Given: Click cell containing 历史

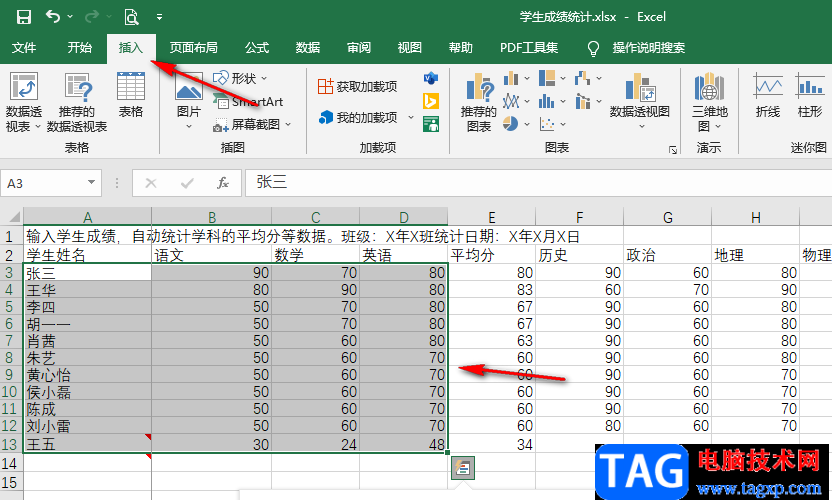Looking at the screenshot, I should pos(579,255).
